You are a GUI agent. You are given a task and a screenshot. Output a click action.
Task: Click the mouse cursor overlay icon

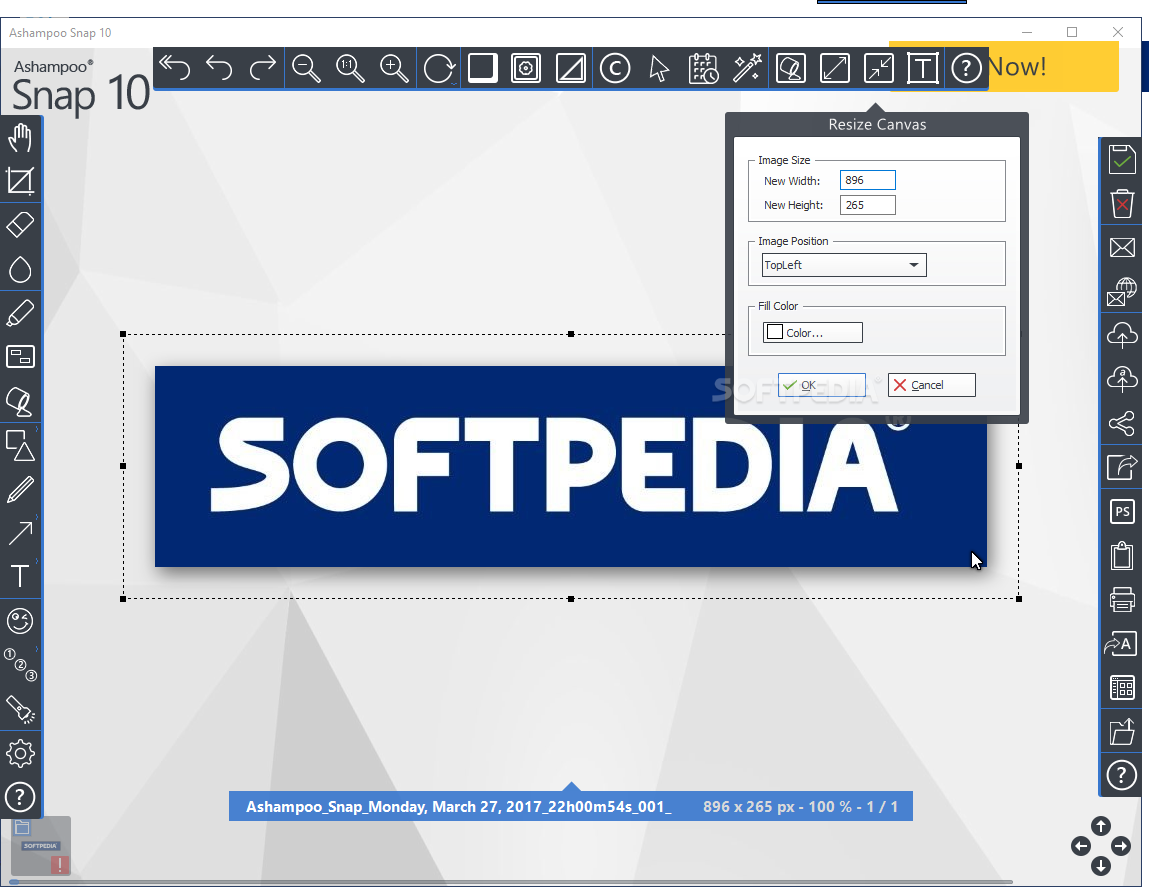tap(659, 68)
